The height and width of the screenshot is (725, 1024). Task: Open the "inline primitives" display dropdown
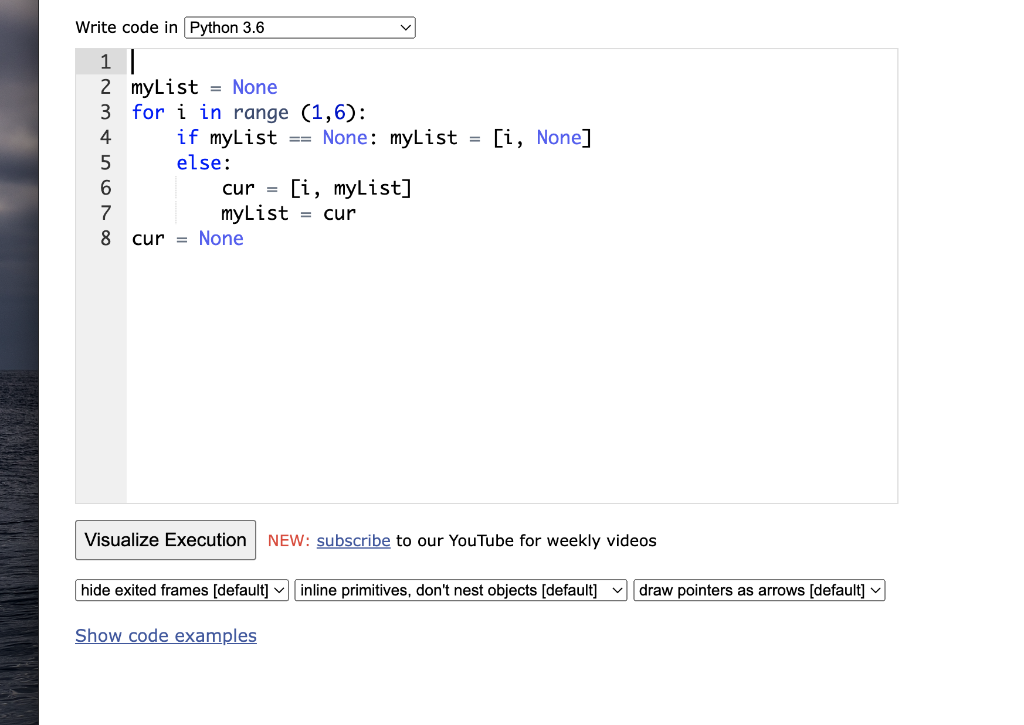460,589
